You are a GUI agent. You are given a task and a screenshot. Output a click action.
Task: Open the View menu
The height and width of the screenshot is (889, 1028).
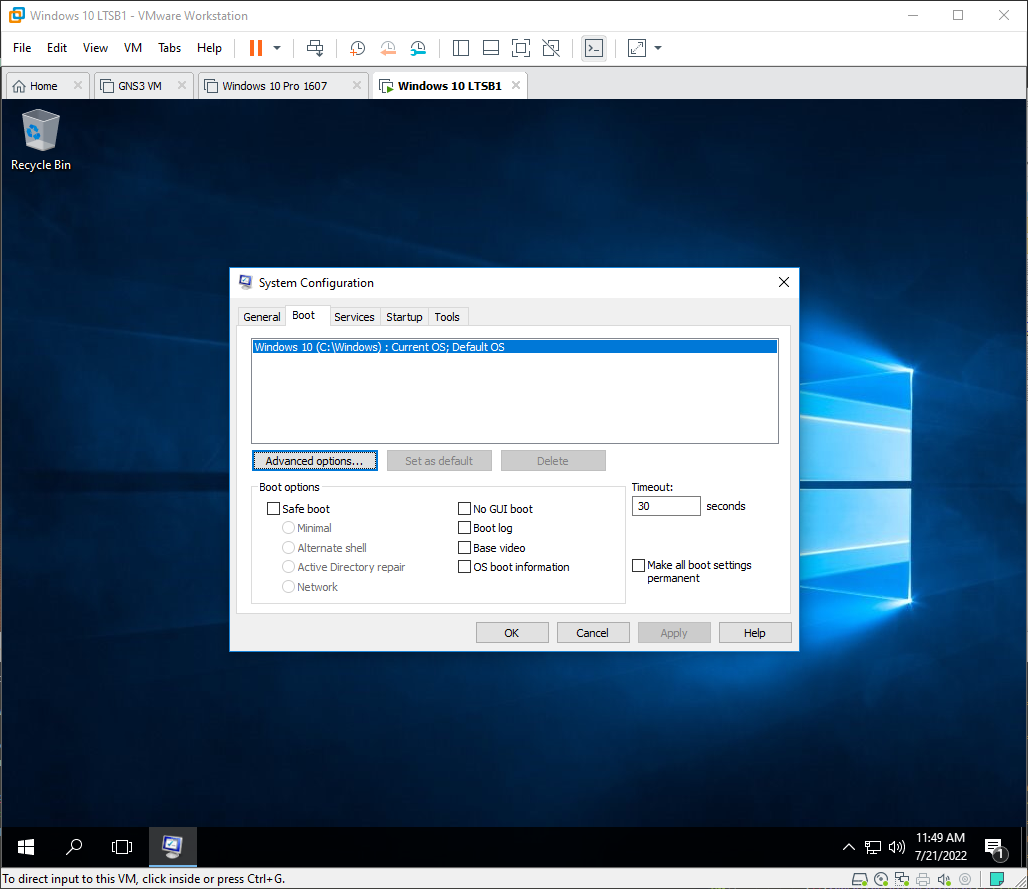[x=95, y=48]
